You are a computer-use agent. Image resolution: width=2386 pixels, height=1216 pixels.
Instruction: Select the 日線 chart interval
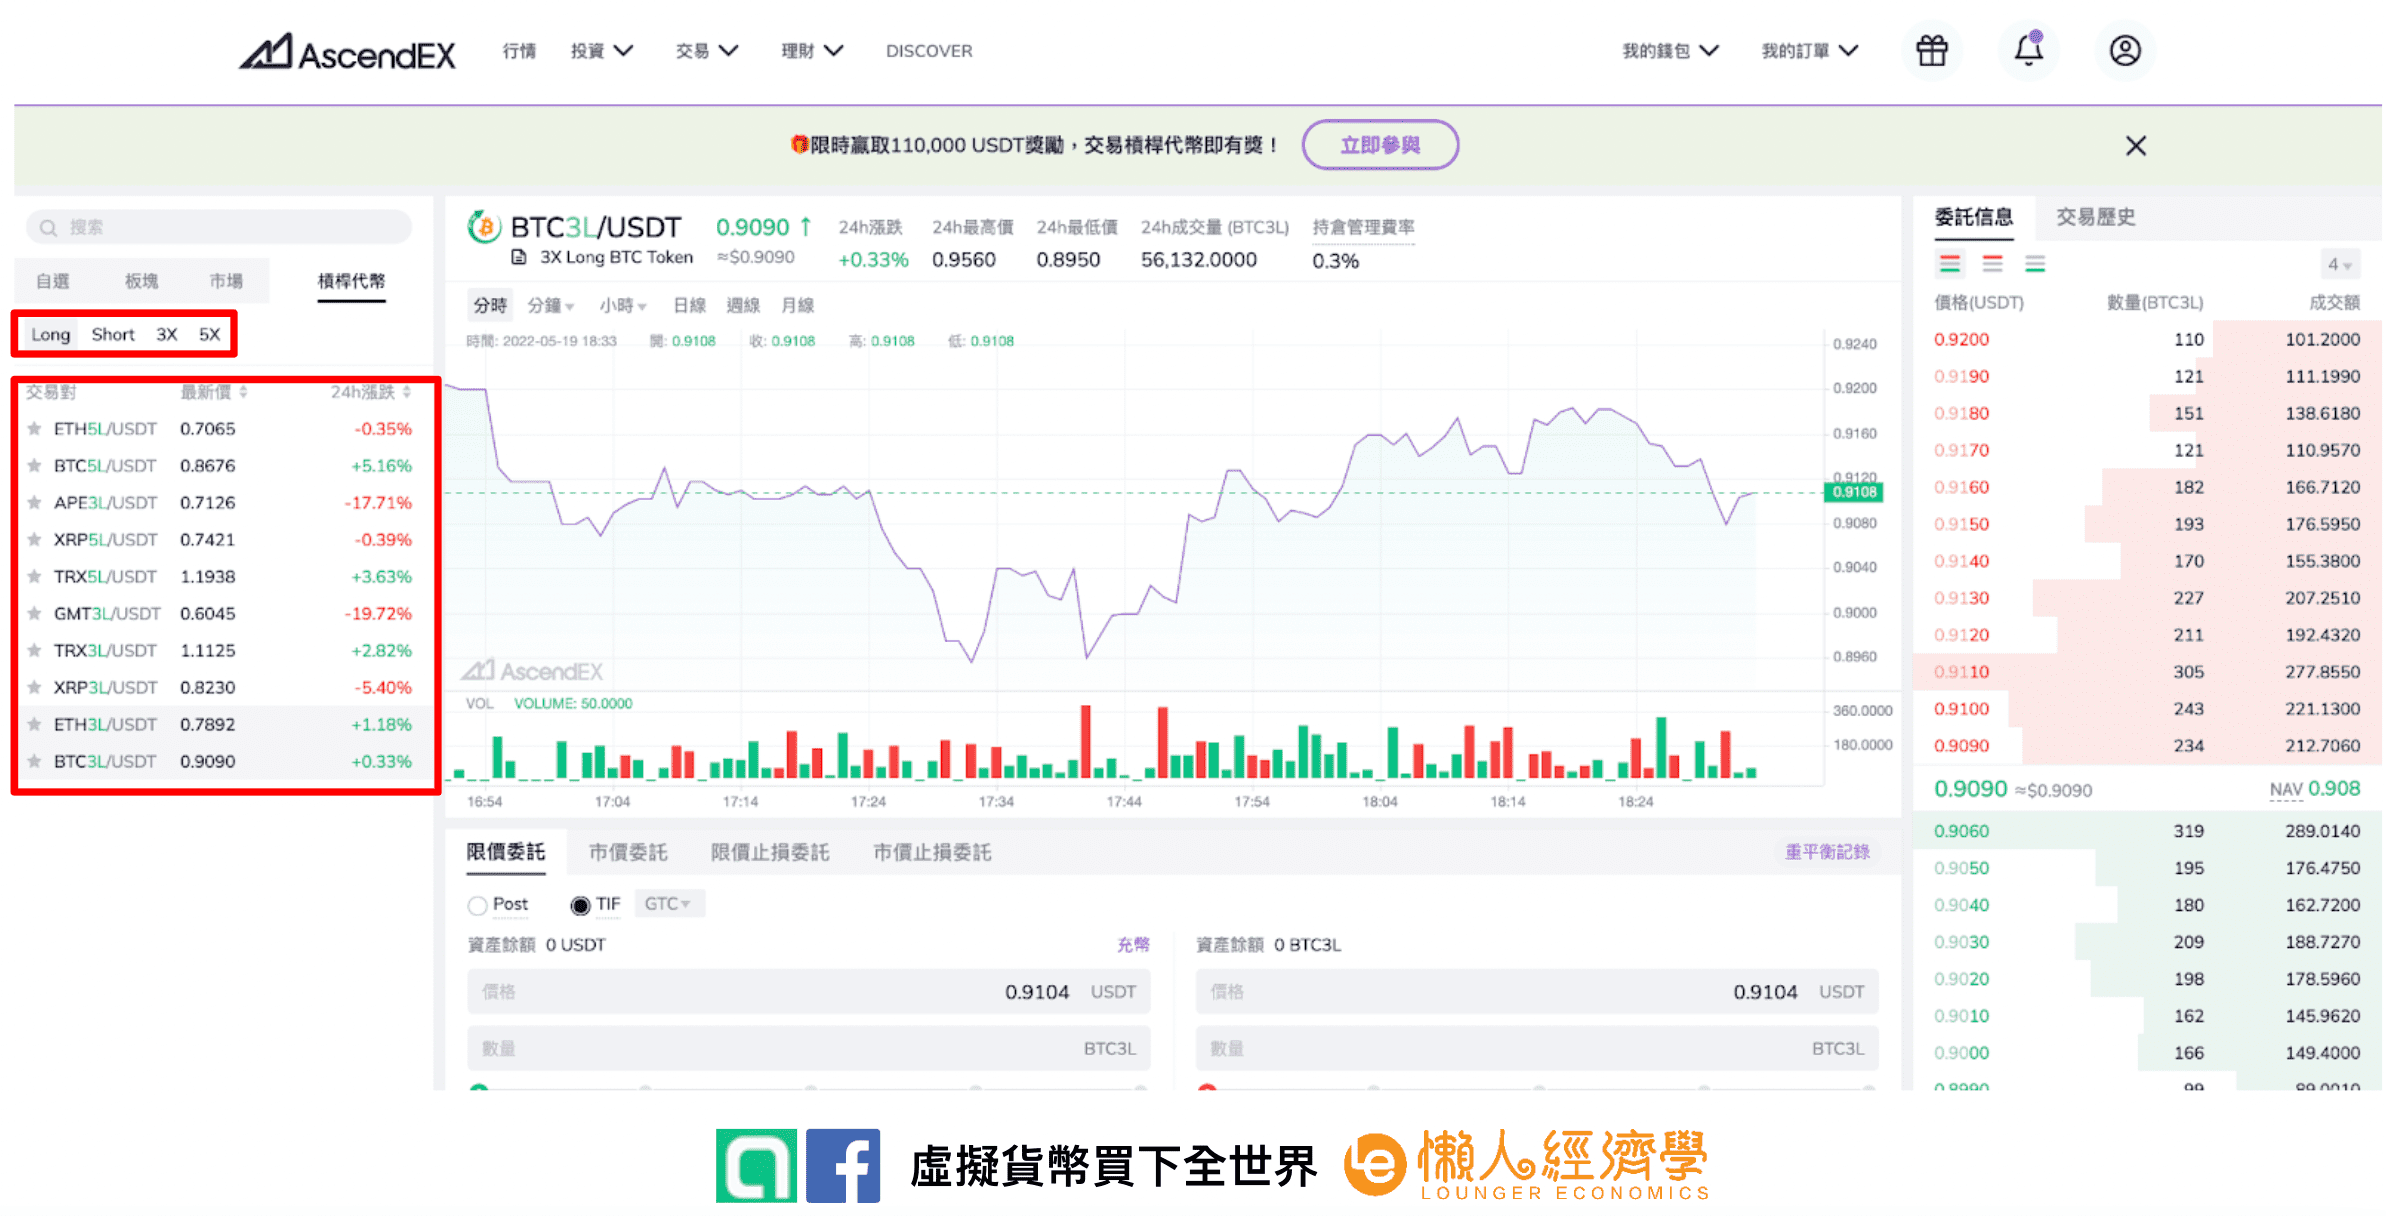tap(689, 306)
